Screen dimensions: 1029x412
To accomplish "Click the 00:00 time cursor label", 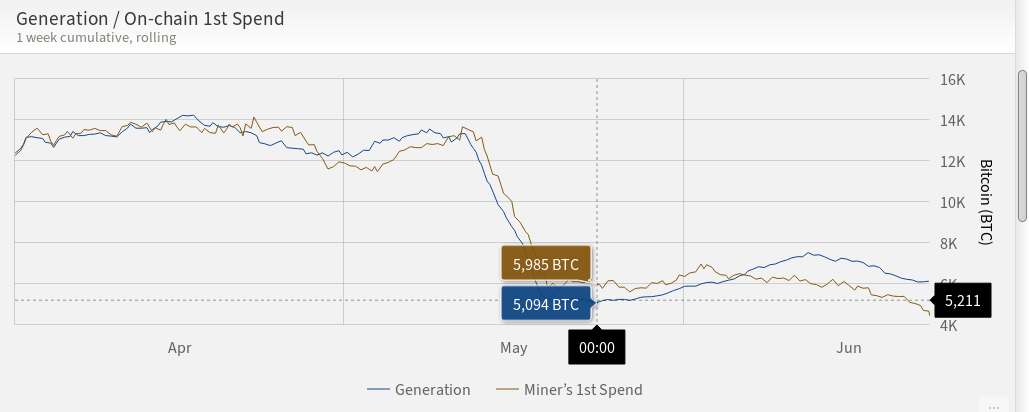I will pyautogui.click(x=597, y=346).
